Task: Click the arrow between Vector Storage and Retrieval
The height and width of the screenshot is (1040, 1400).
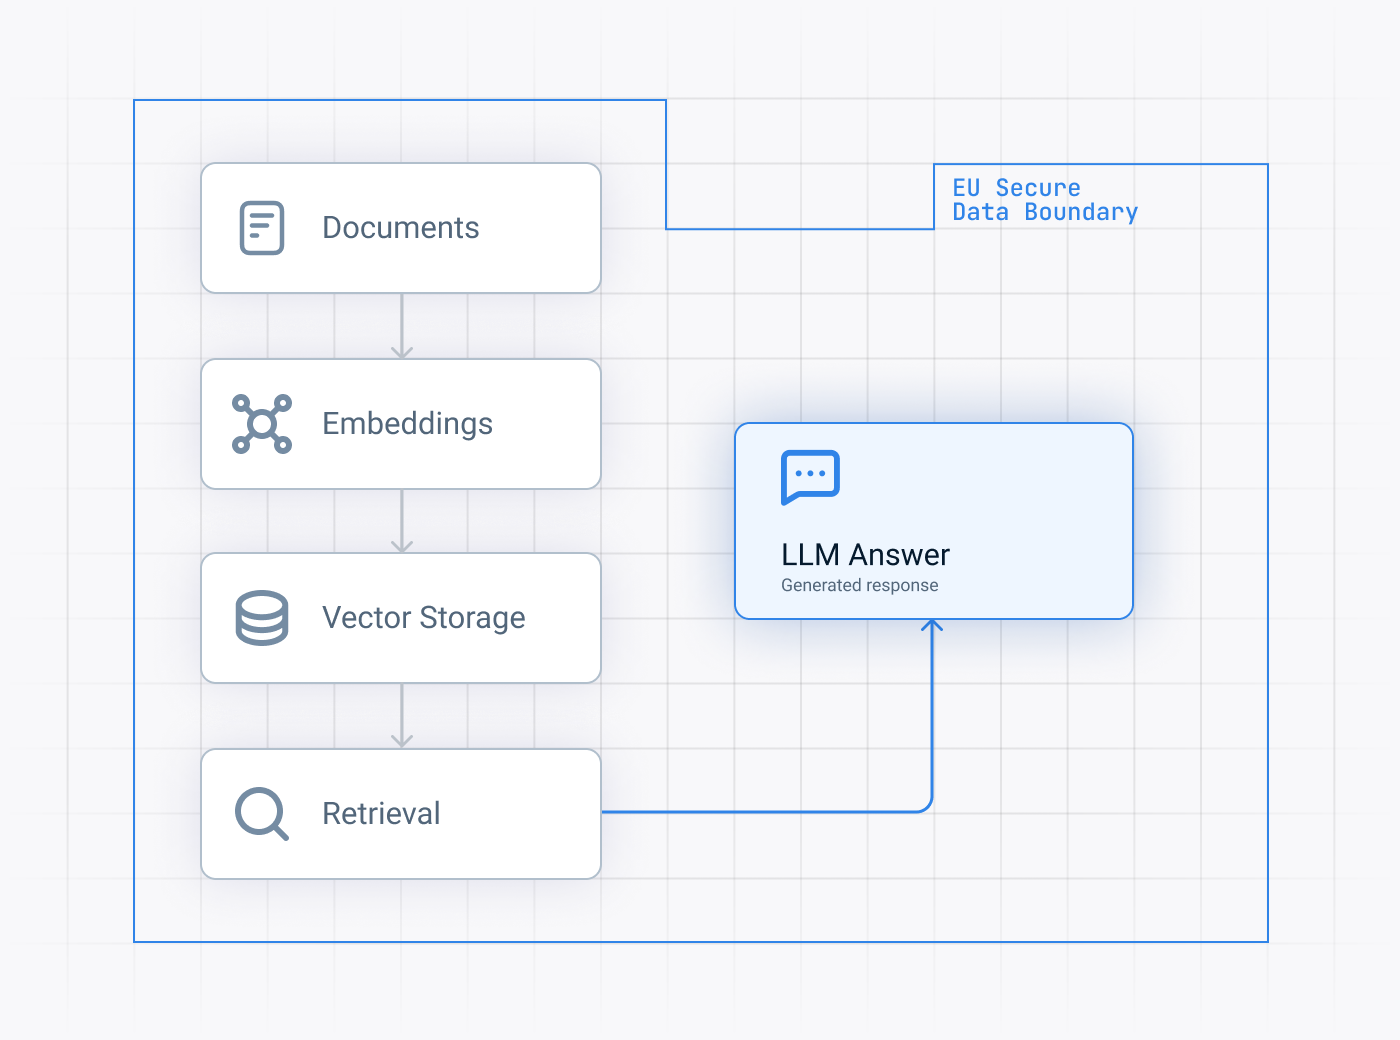Action: pyautogui.click(x=403, y=715)
